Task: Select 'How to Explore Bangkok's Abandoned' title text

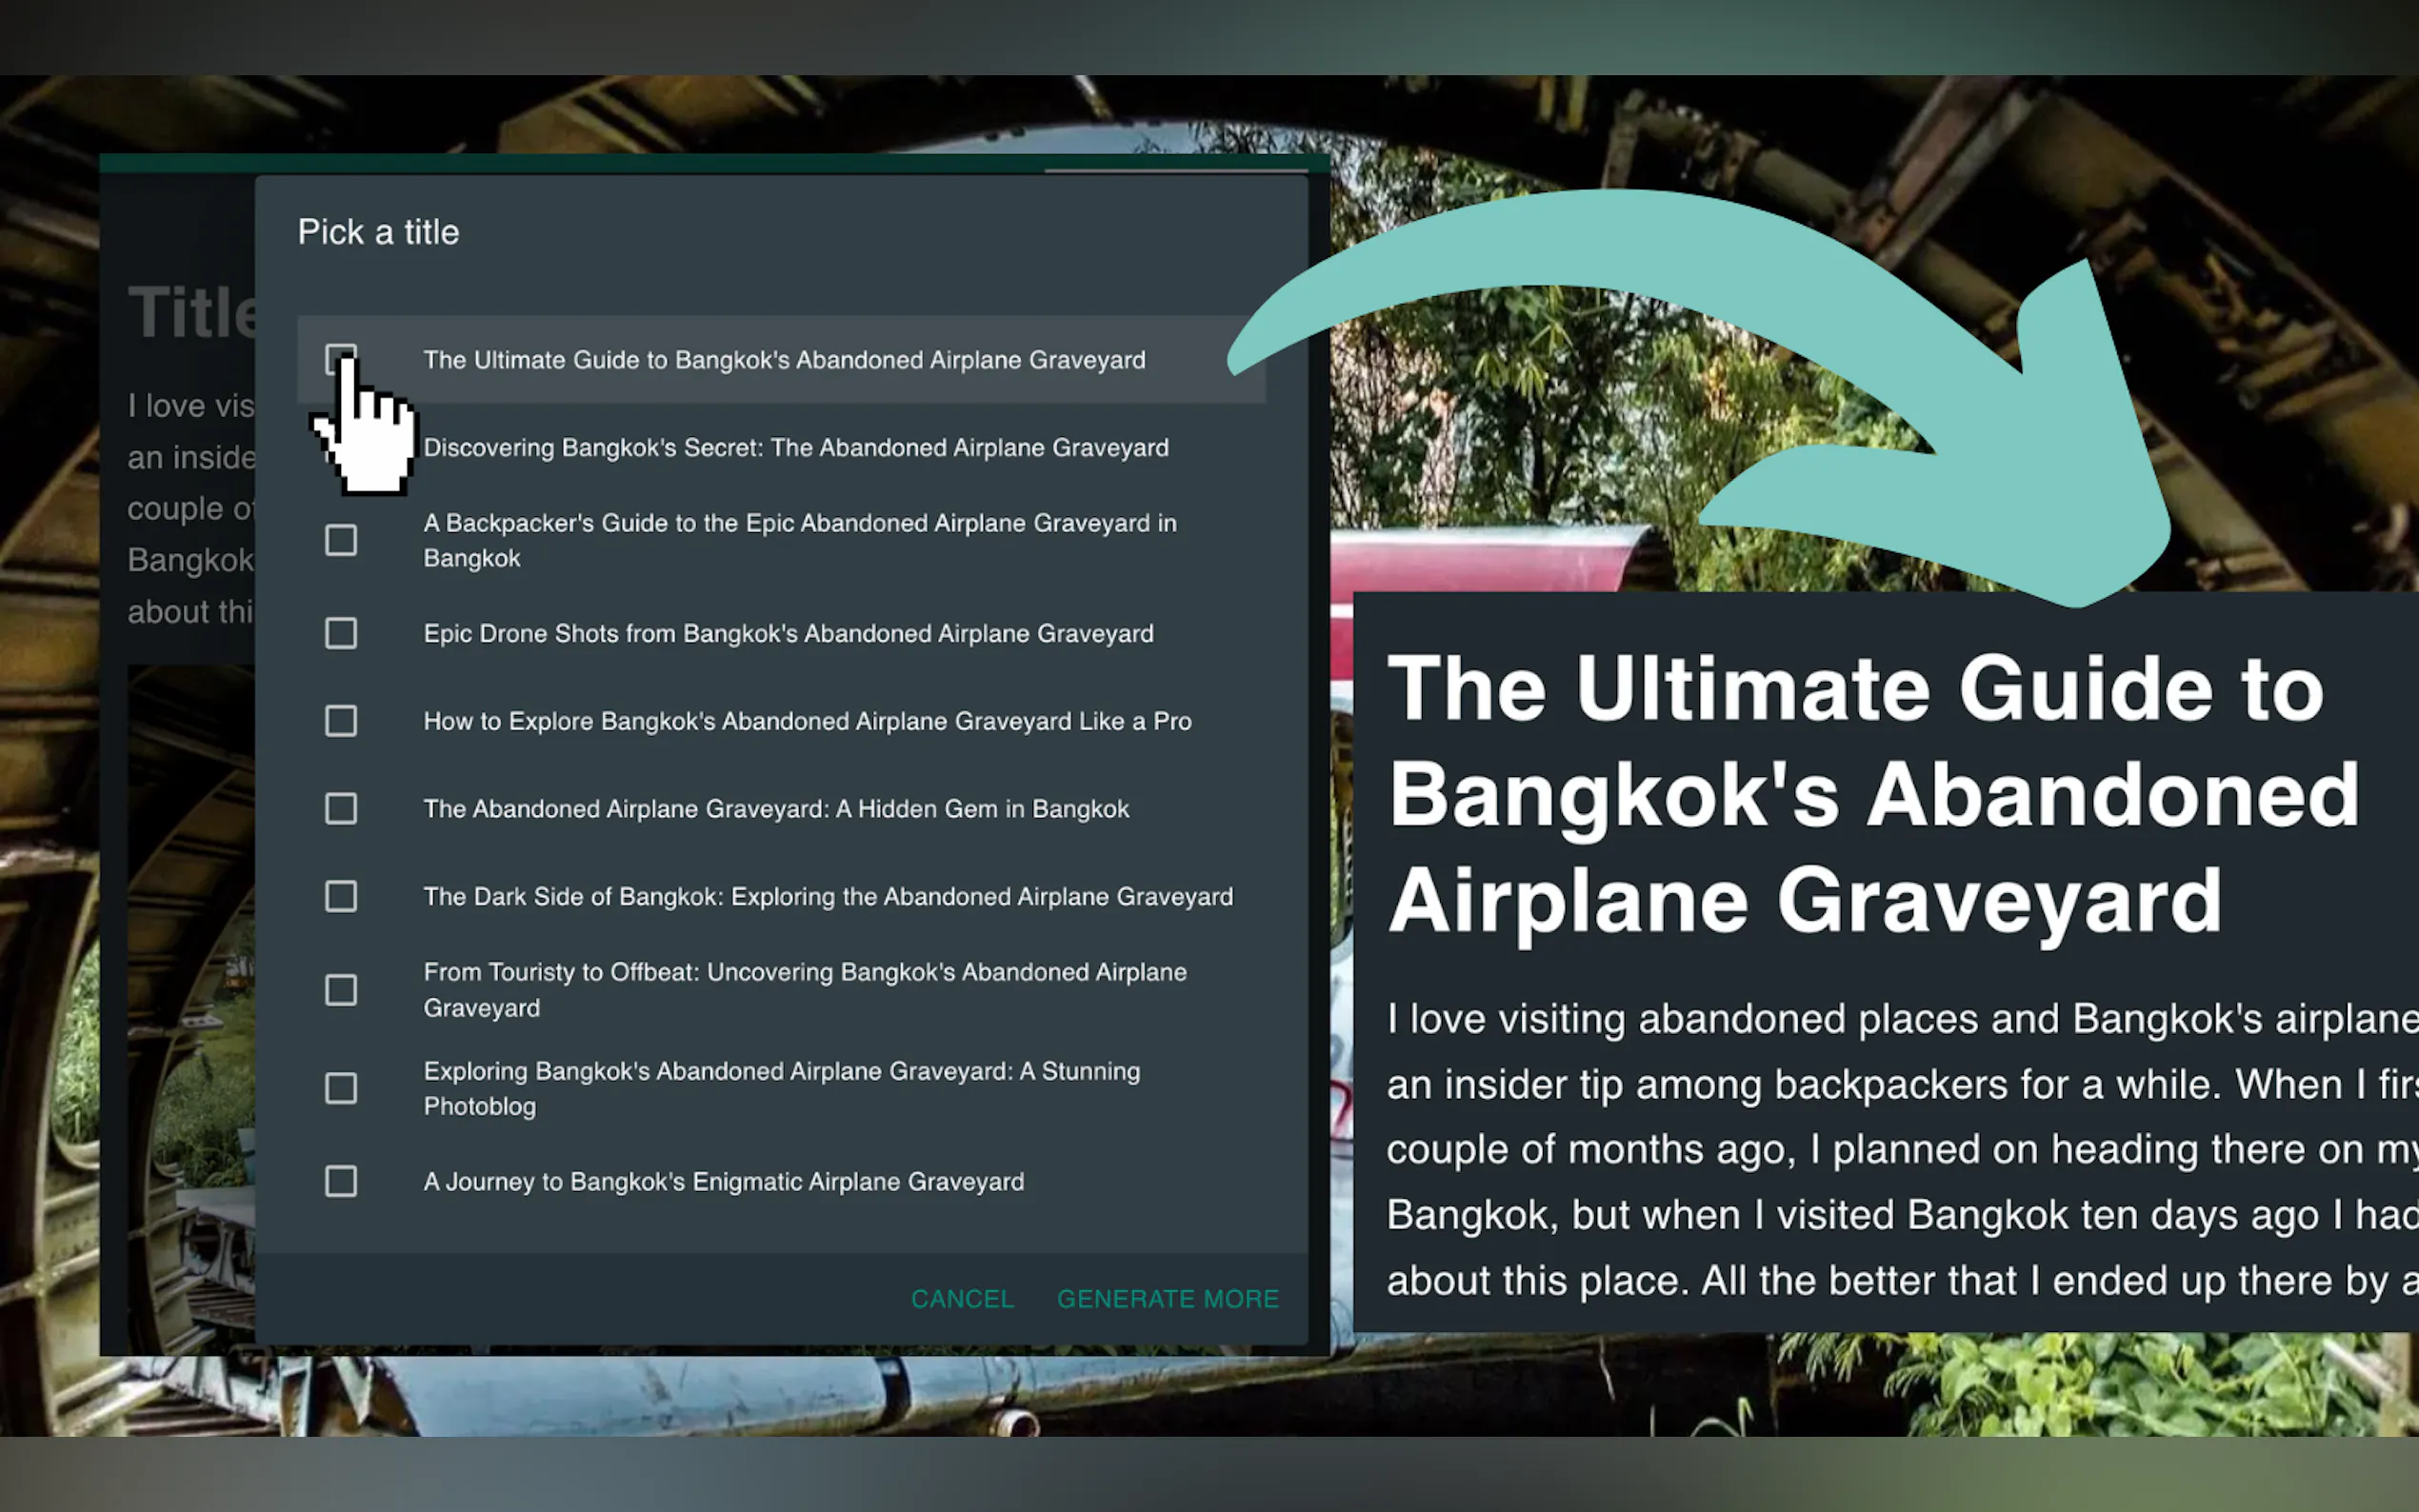Action: [807, 721]
